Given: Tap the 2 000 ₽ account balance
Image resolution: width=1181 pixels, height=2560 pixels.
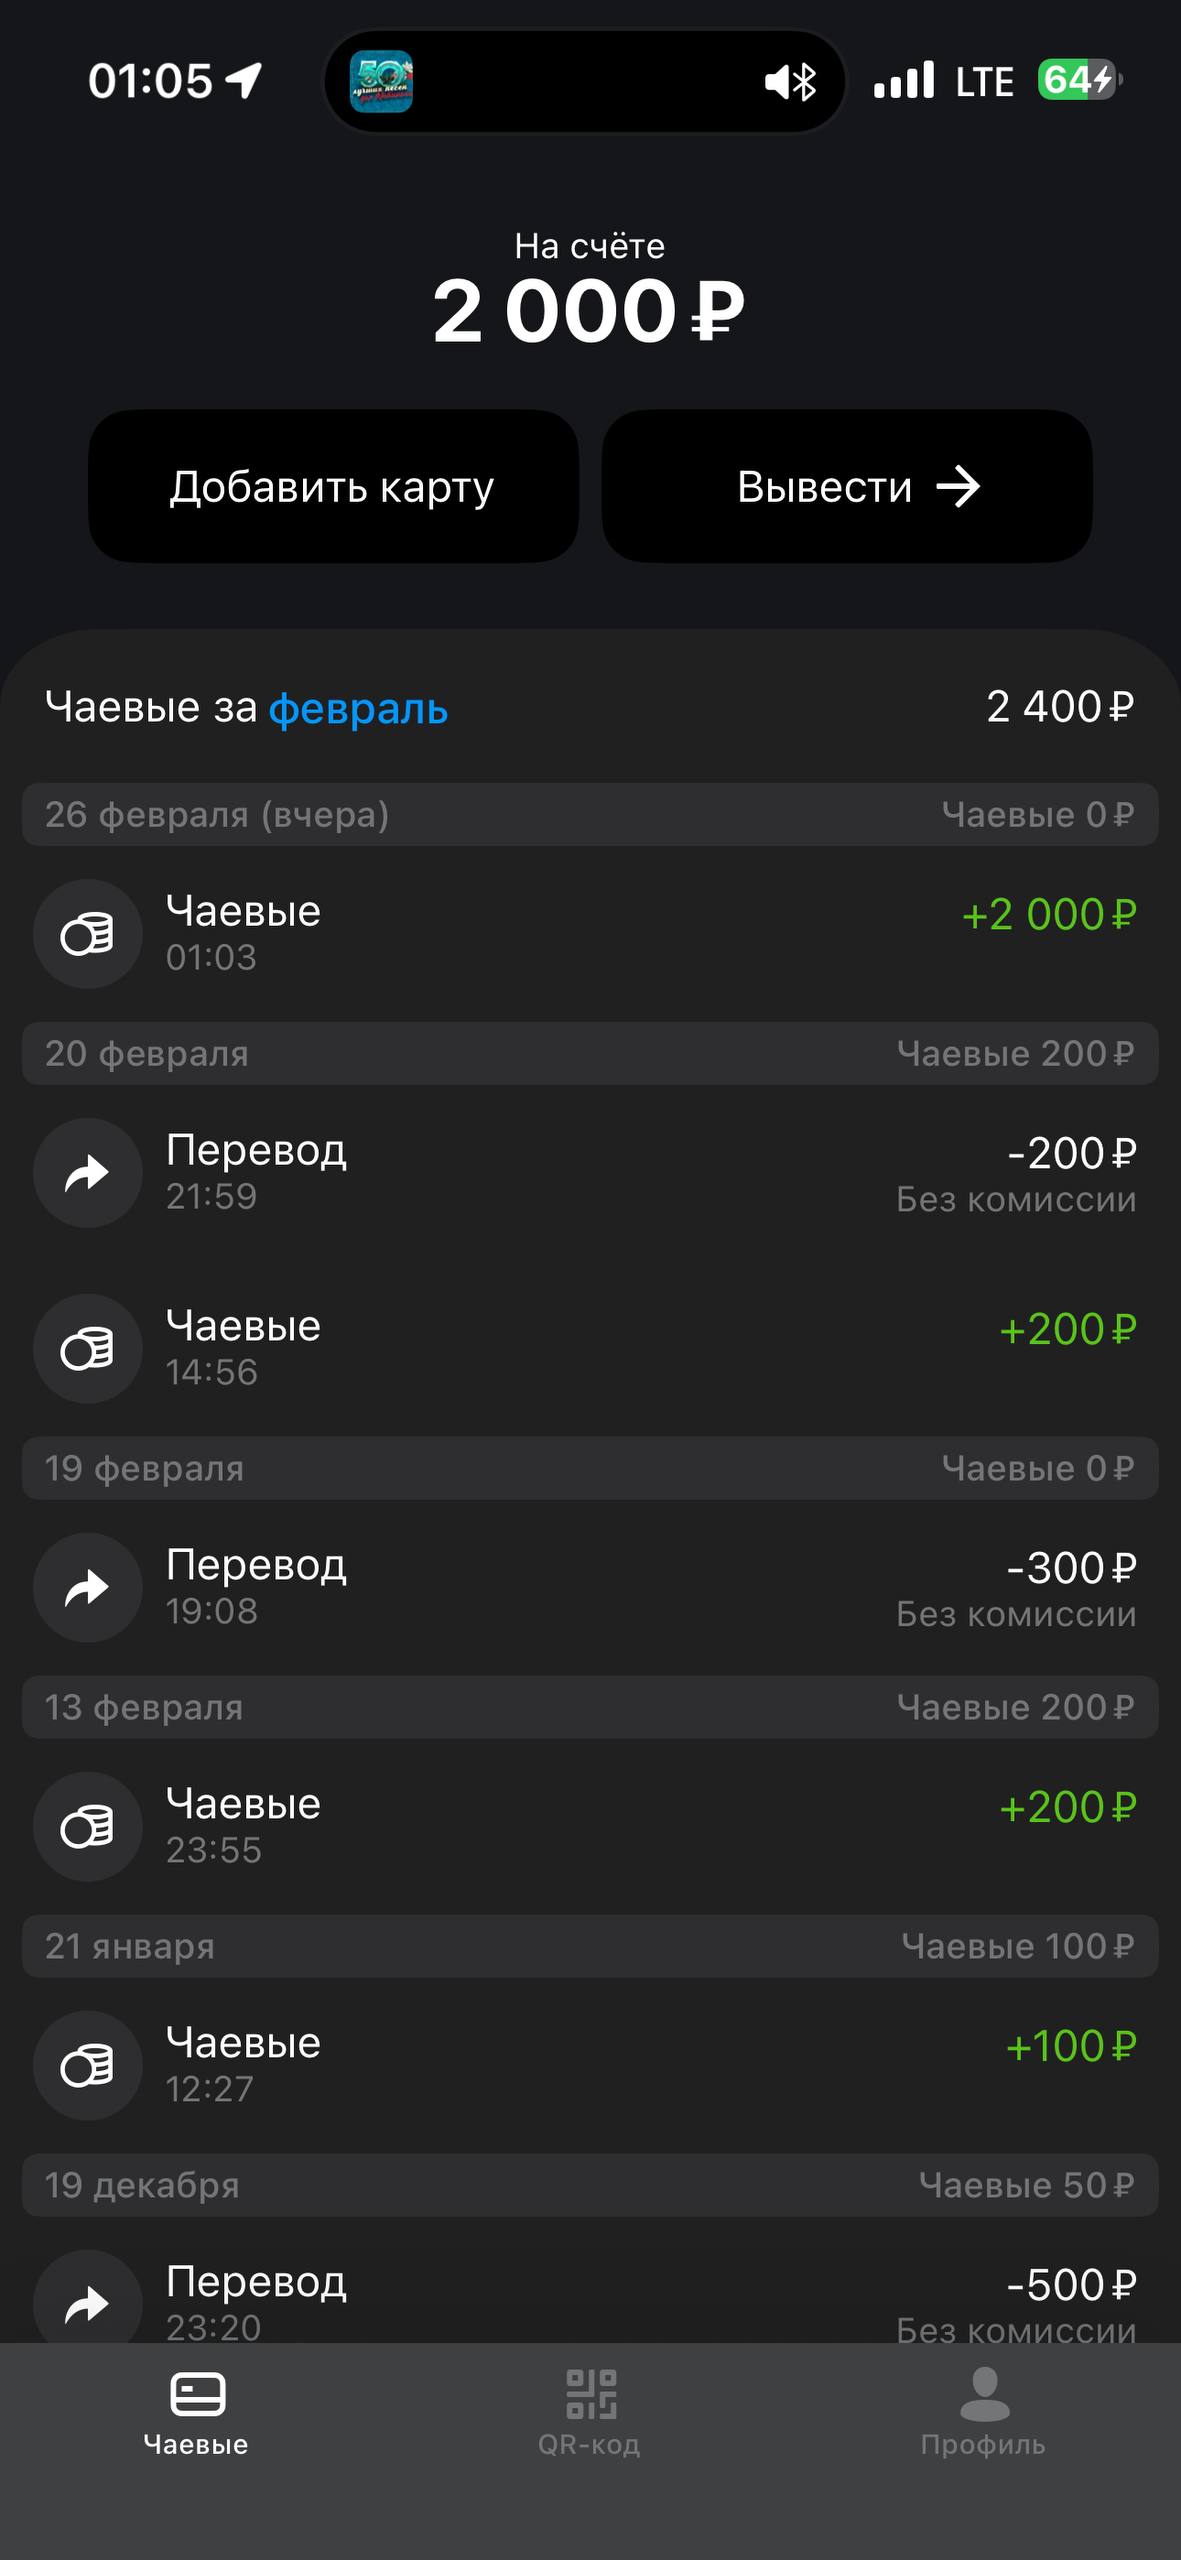Looking at the screenshot, I should click(x=589, y=311).
